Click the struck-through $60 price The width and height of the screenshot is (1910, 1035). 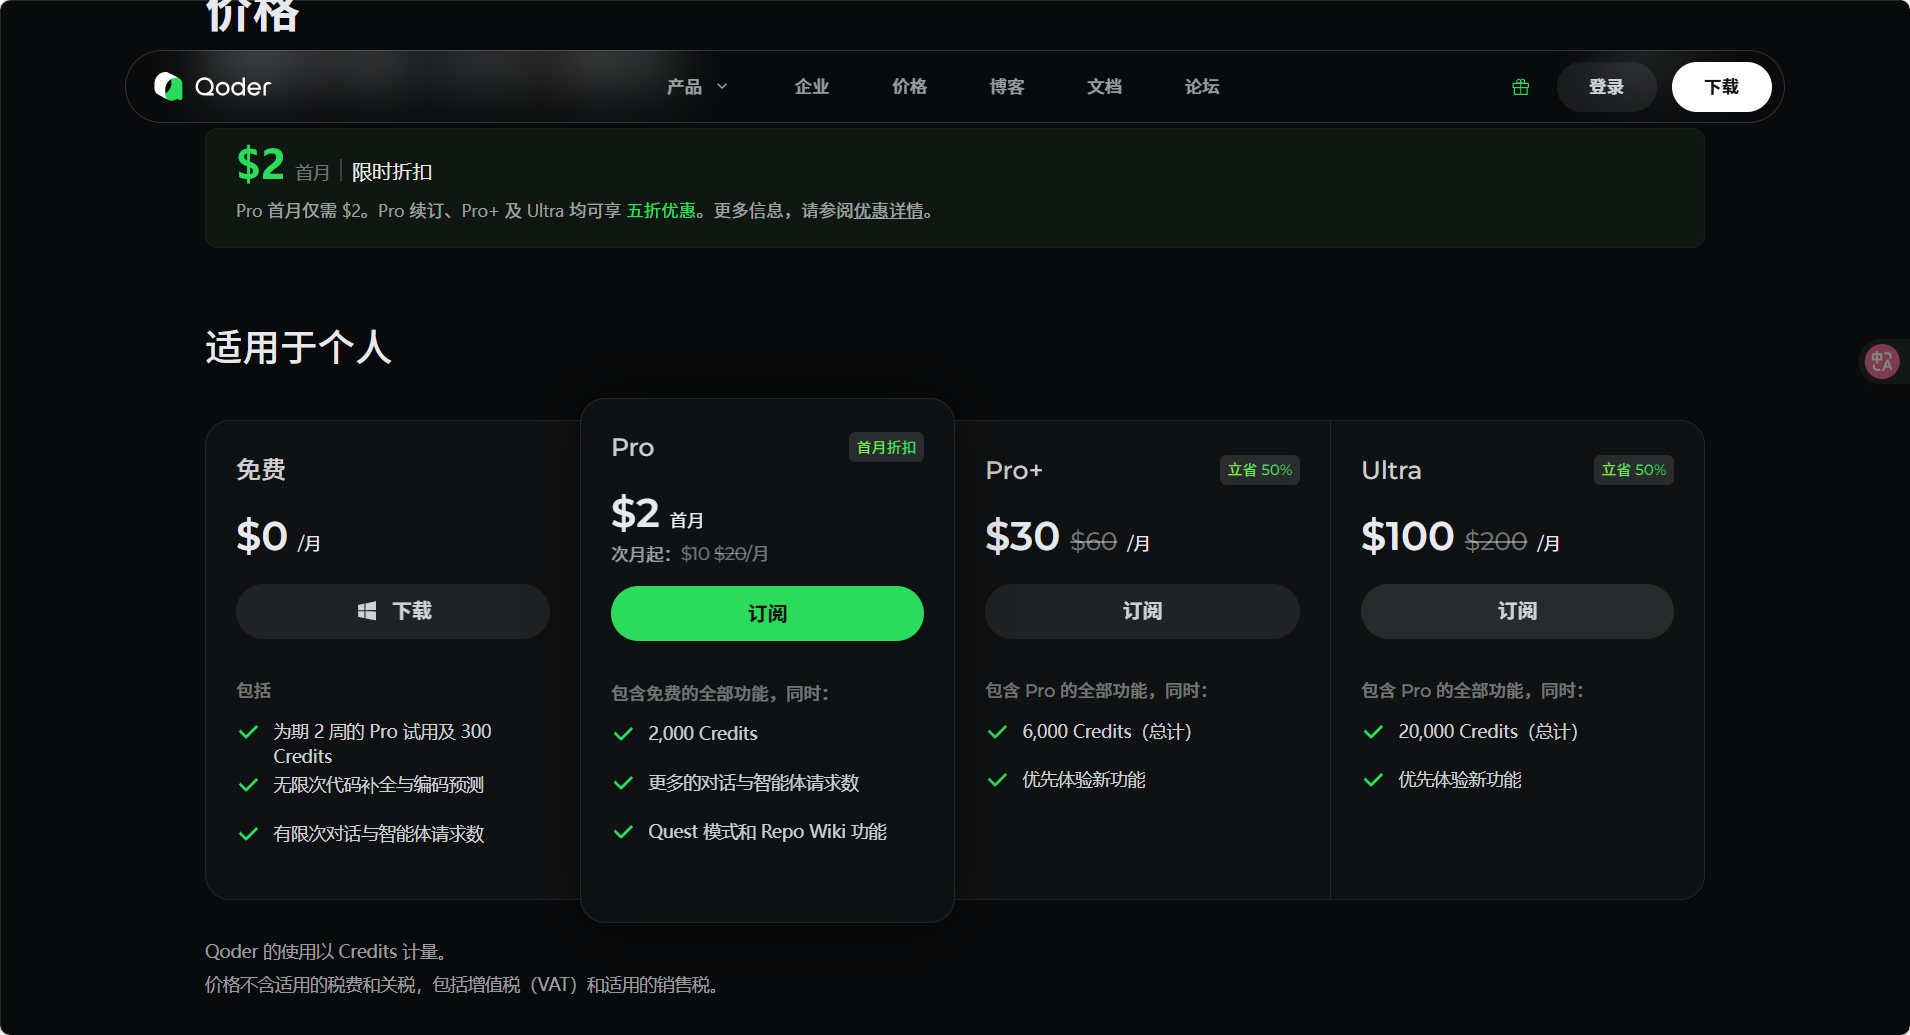point(1093,542)
